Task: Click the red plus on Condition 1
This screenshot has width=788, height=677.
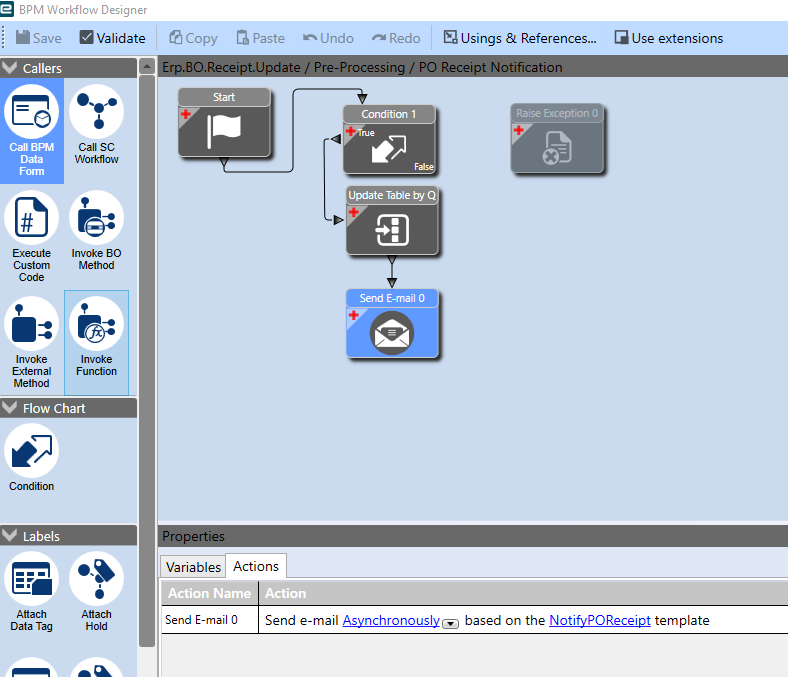Action: click(x=351, y=131)
